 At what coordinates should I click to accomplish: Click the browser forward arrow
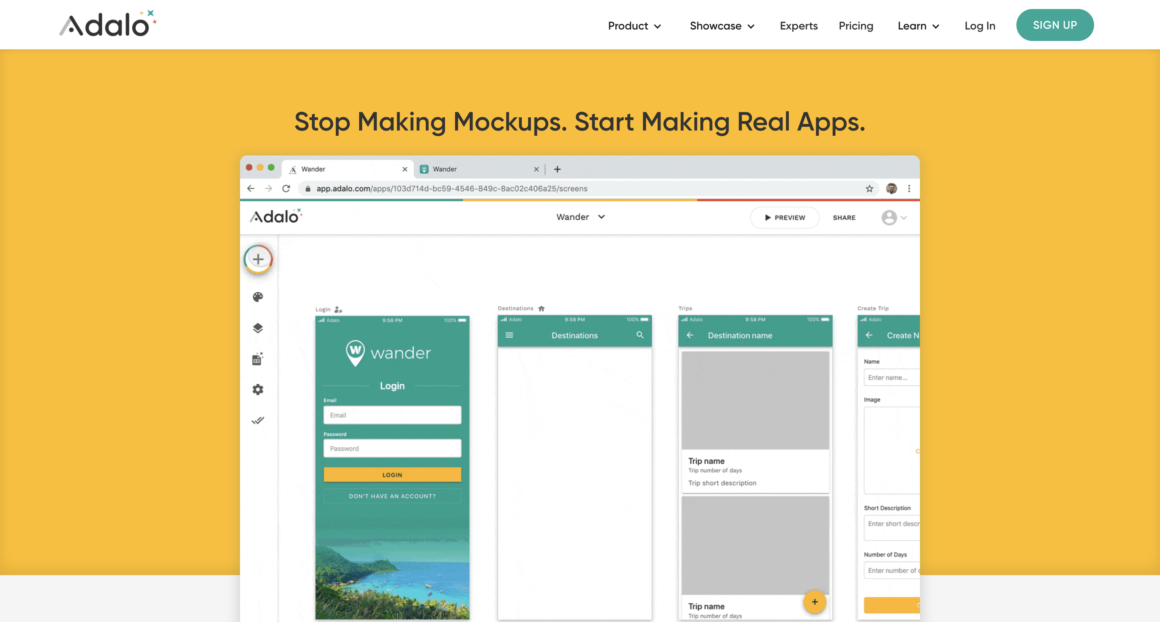point(269,189)
